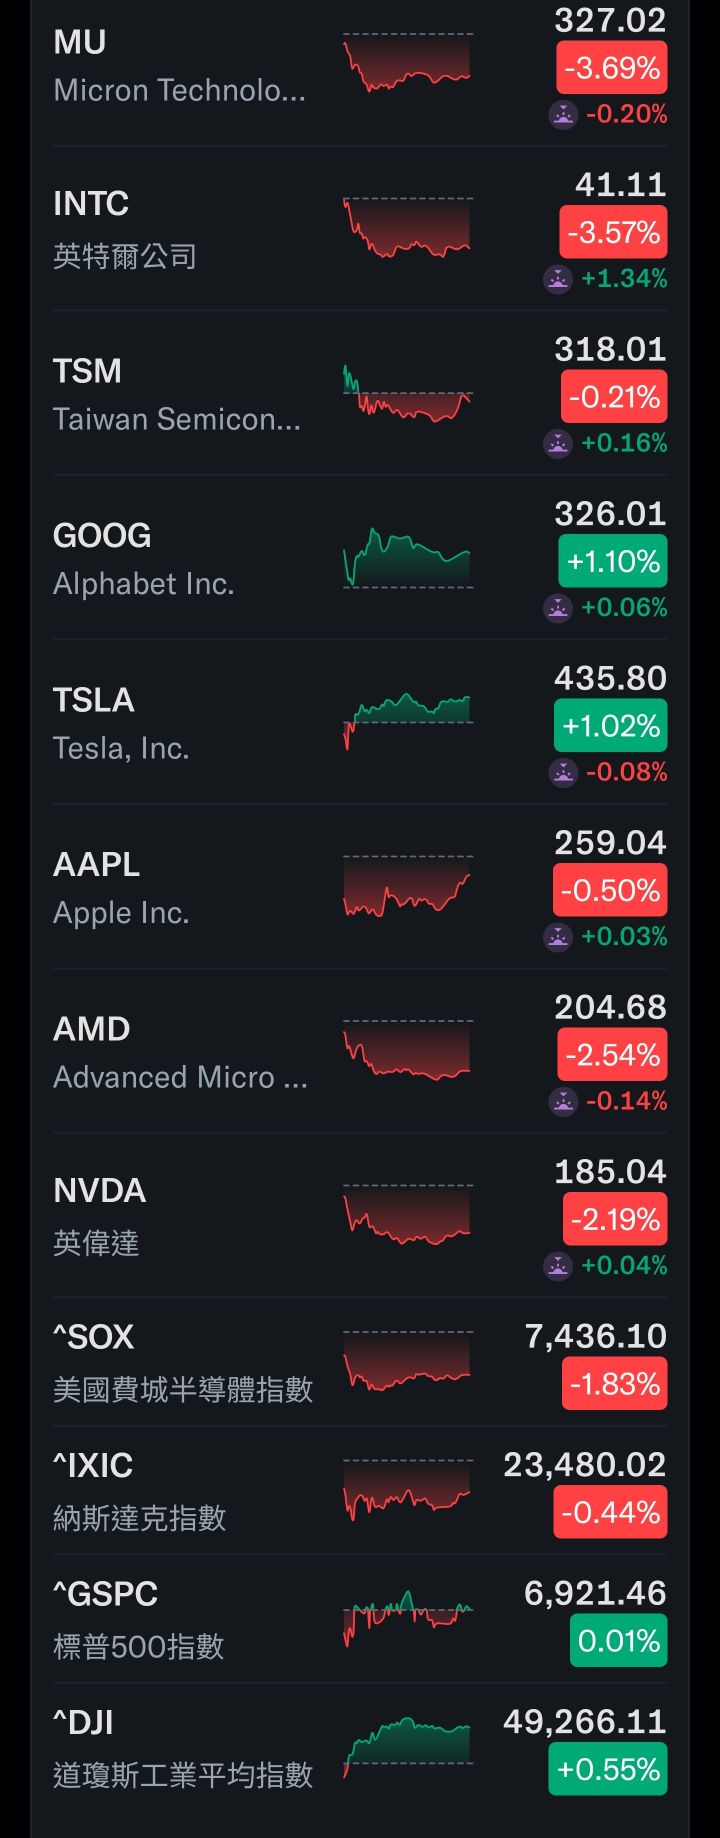Click TSLA's after-hours session icon
The height and width of the screenshot is (1838, 720).
click(563, 772)
